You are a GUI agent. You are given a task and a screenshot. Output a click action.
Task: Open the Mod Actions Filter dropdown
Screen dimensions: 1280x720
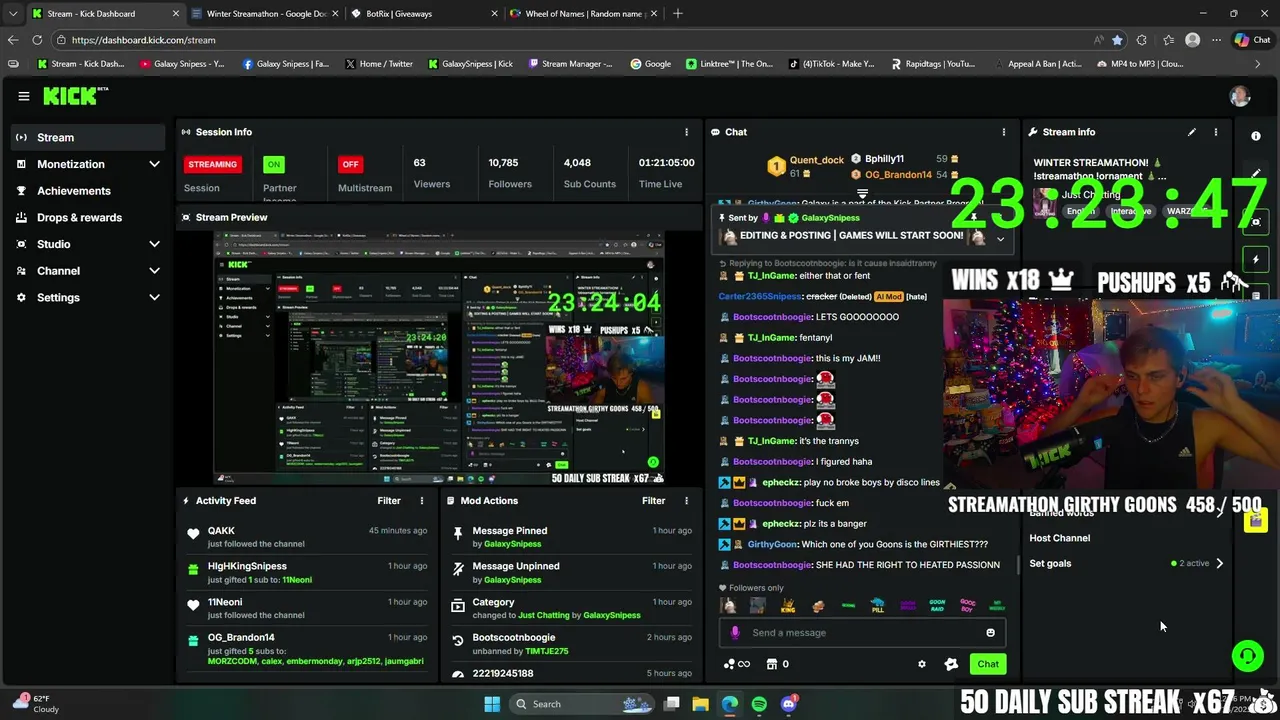tap(653, 501)
